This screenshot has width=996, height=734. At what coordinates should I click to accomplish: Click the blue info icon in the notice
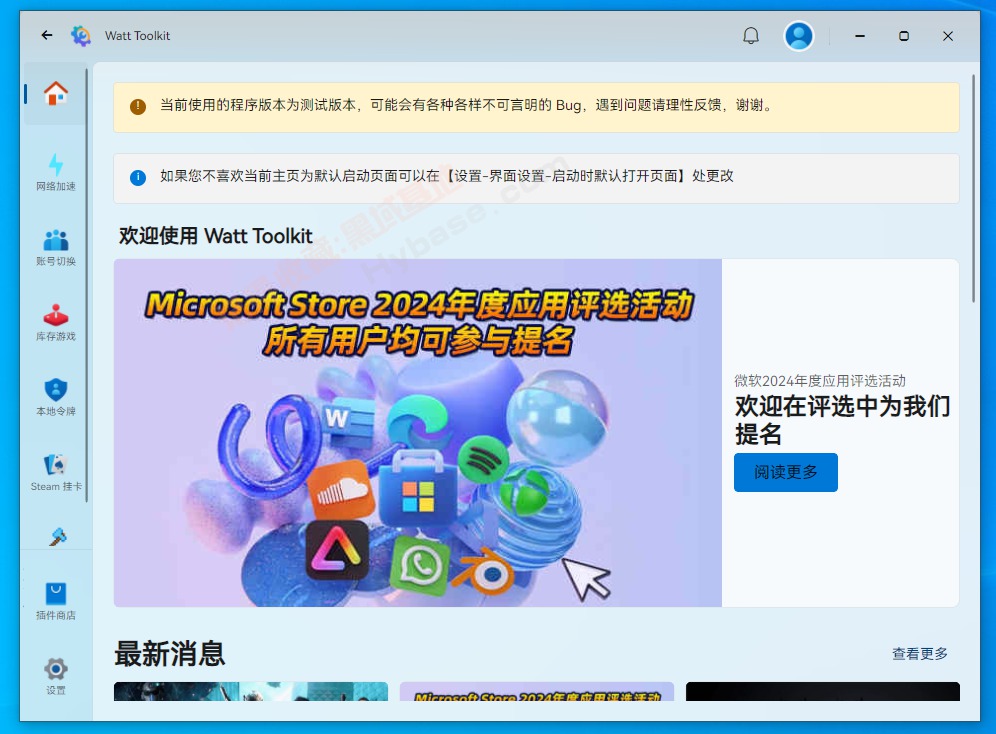point(138,177)
